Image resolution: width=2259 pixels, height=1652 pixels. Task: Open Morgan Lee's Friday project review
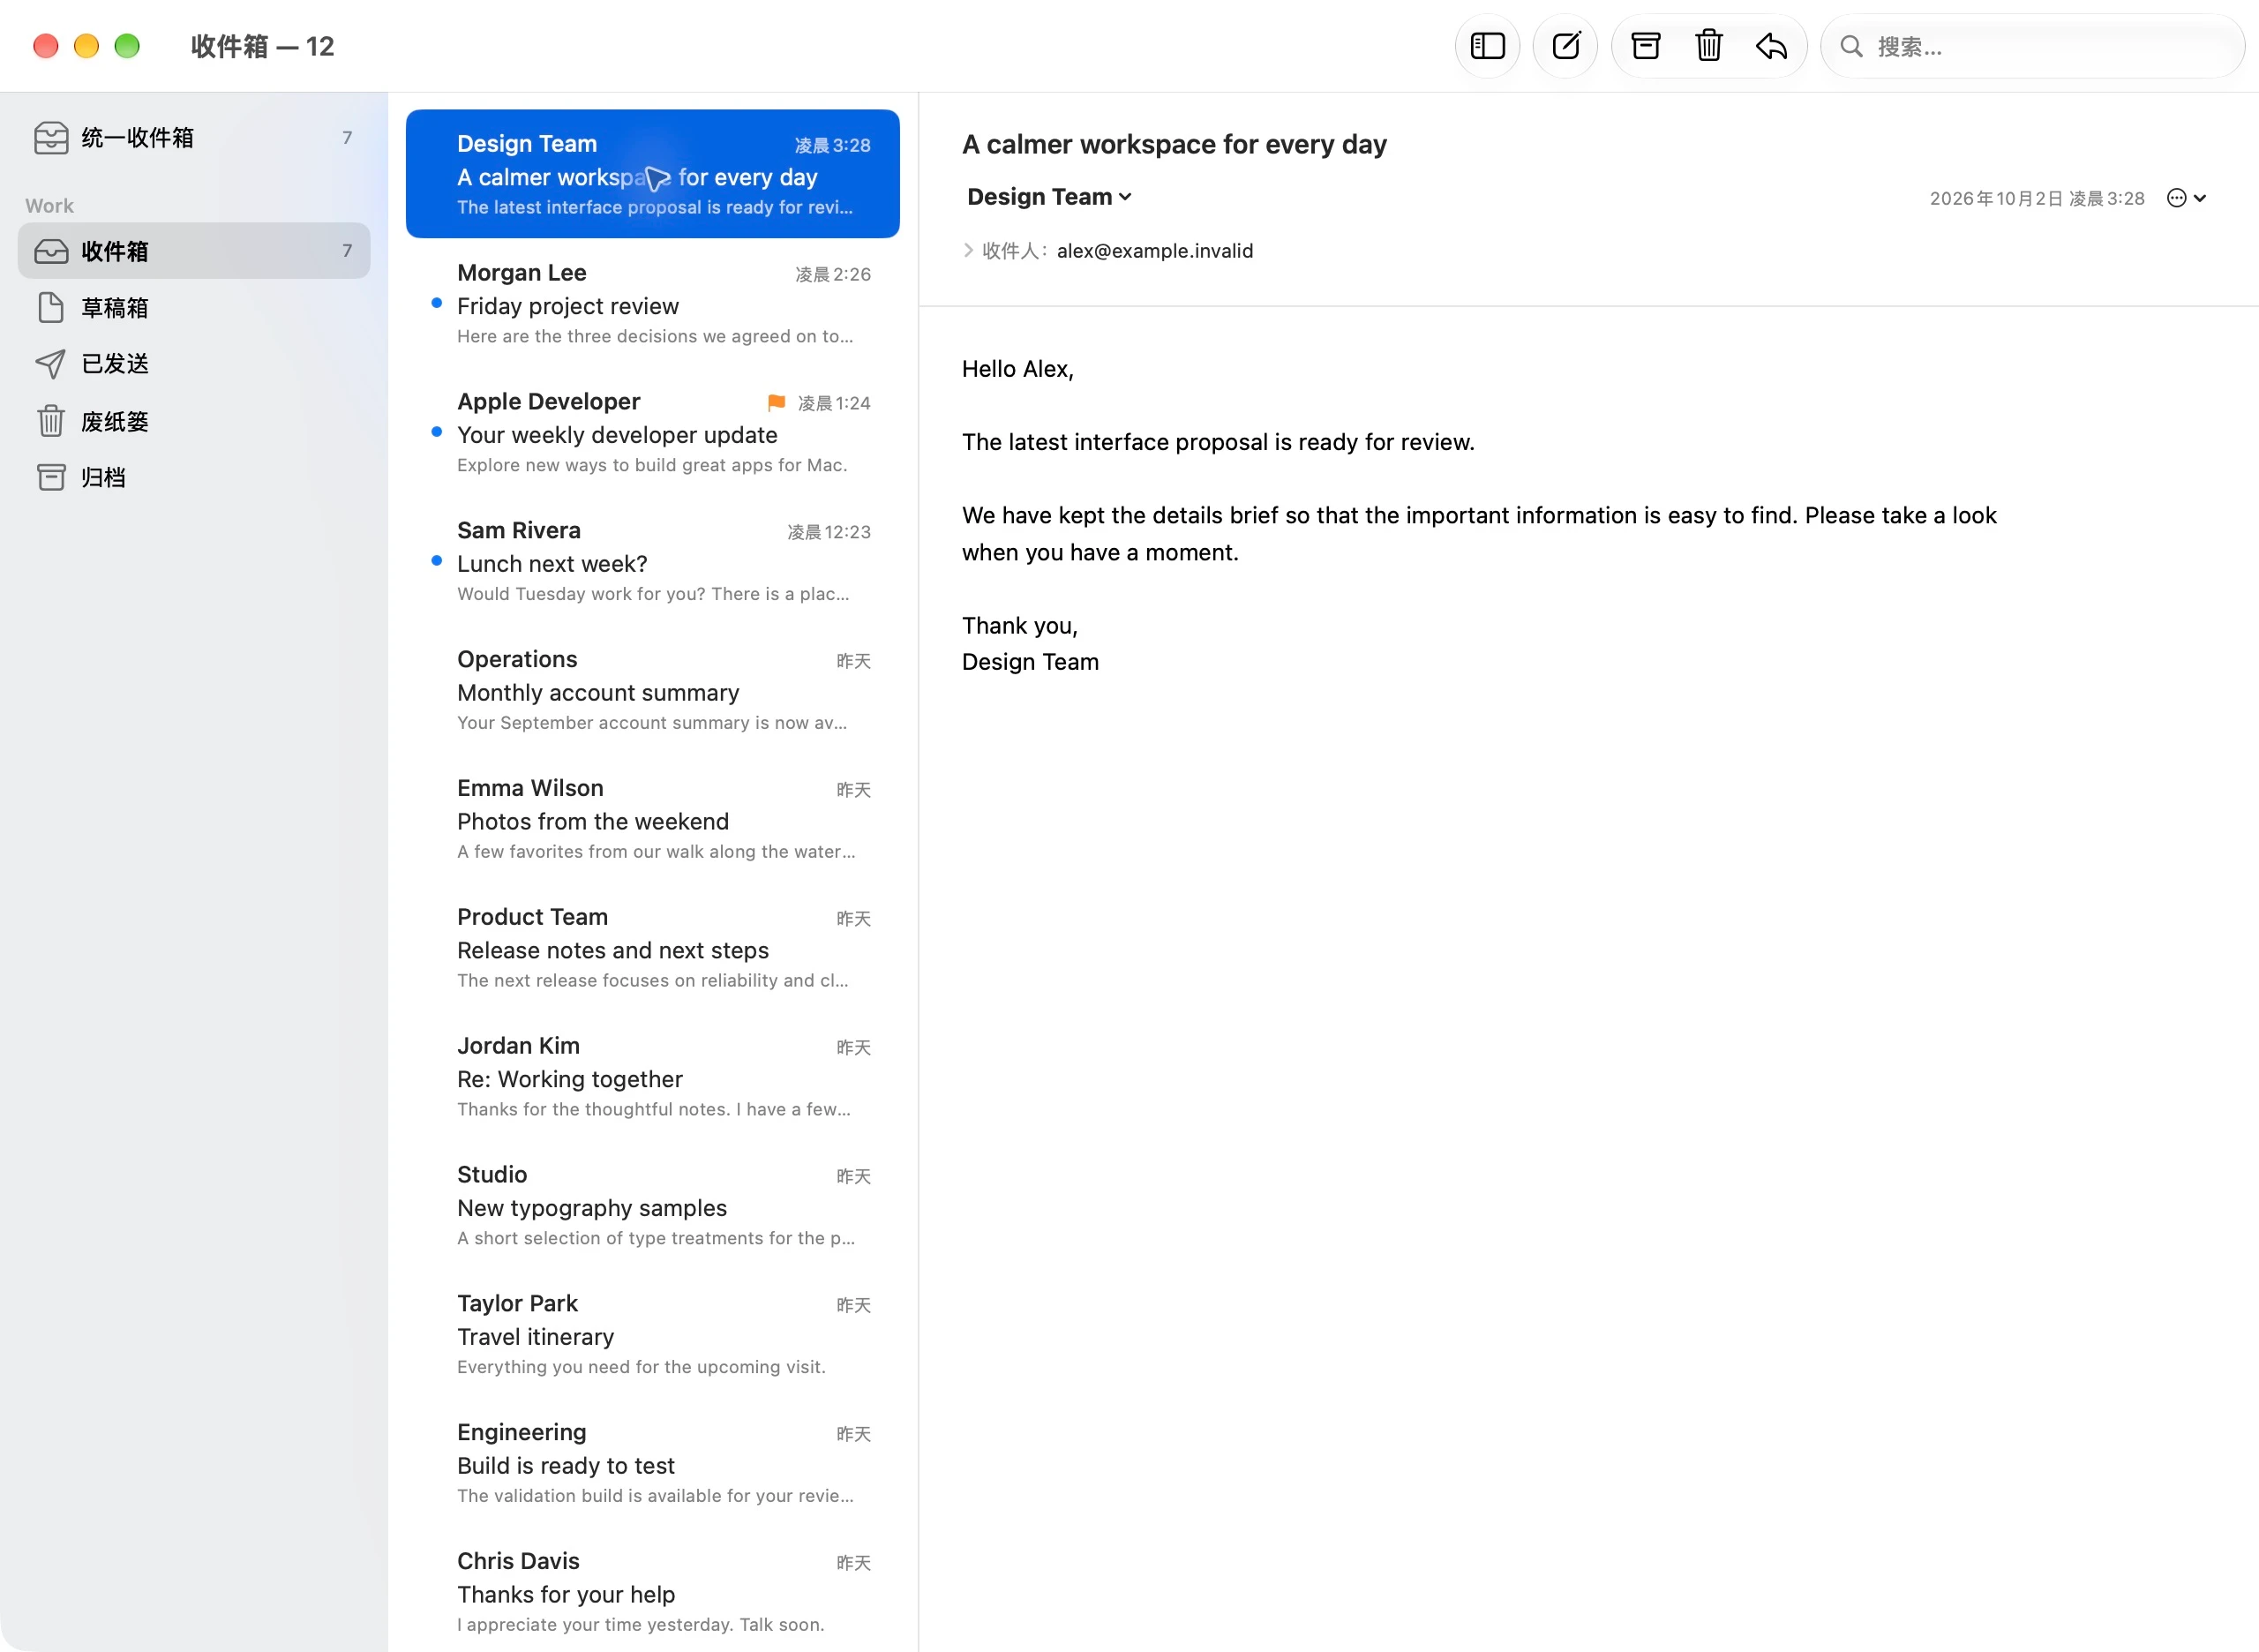click(652, 303)
